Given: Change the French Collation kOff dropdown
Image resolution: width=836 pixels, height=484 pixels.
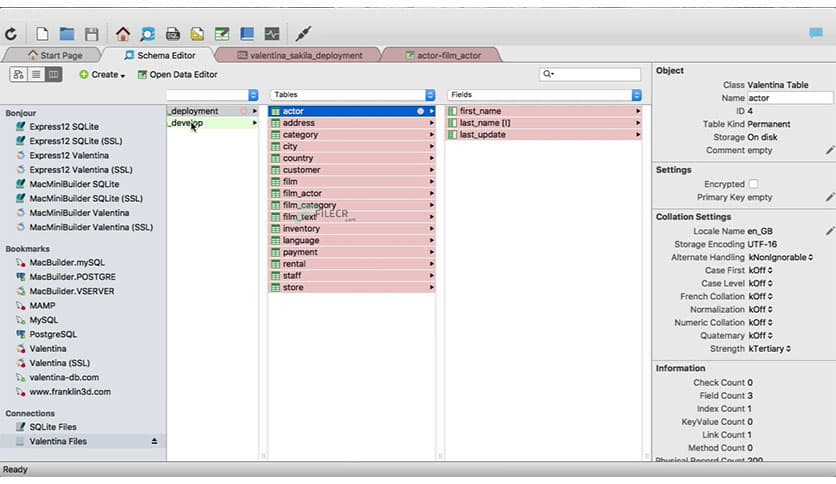Looking at the screenshot, I should (760, 296).
